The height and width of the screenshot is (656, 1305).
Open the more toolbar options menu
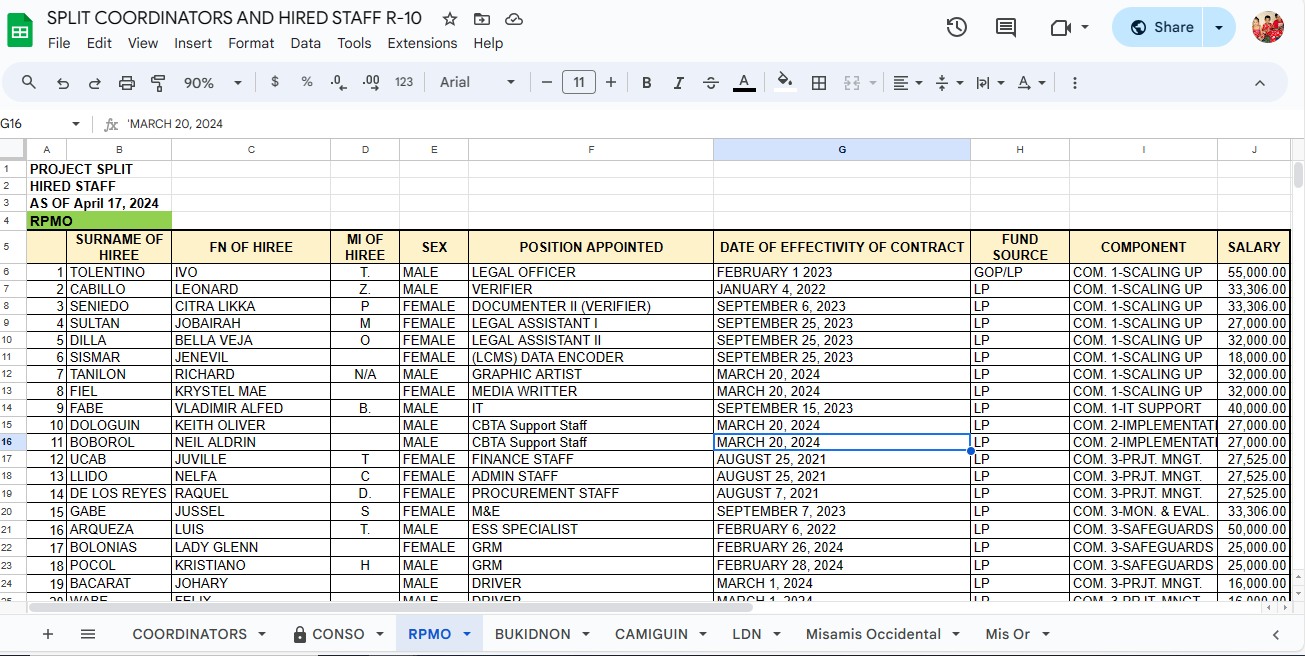pyautogui.click(x=1075, y=82)
